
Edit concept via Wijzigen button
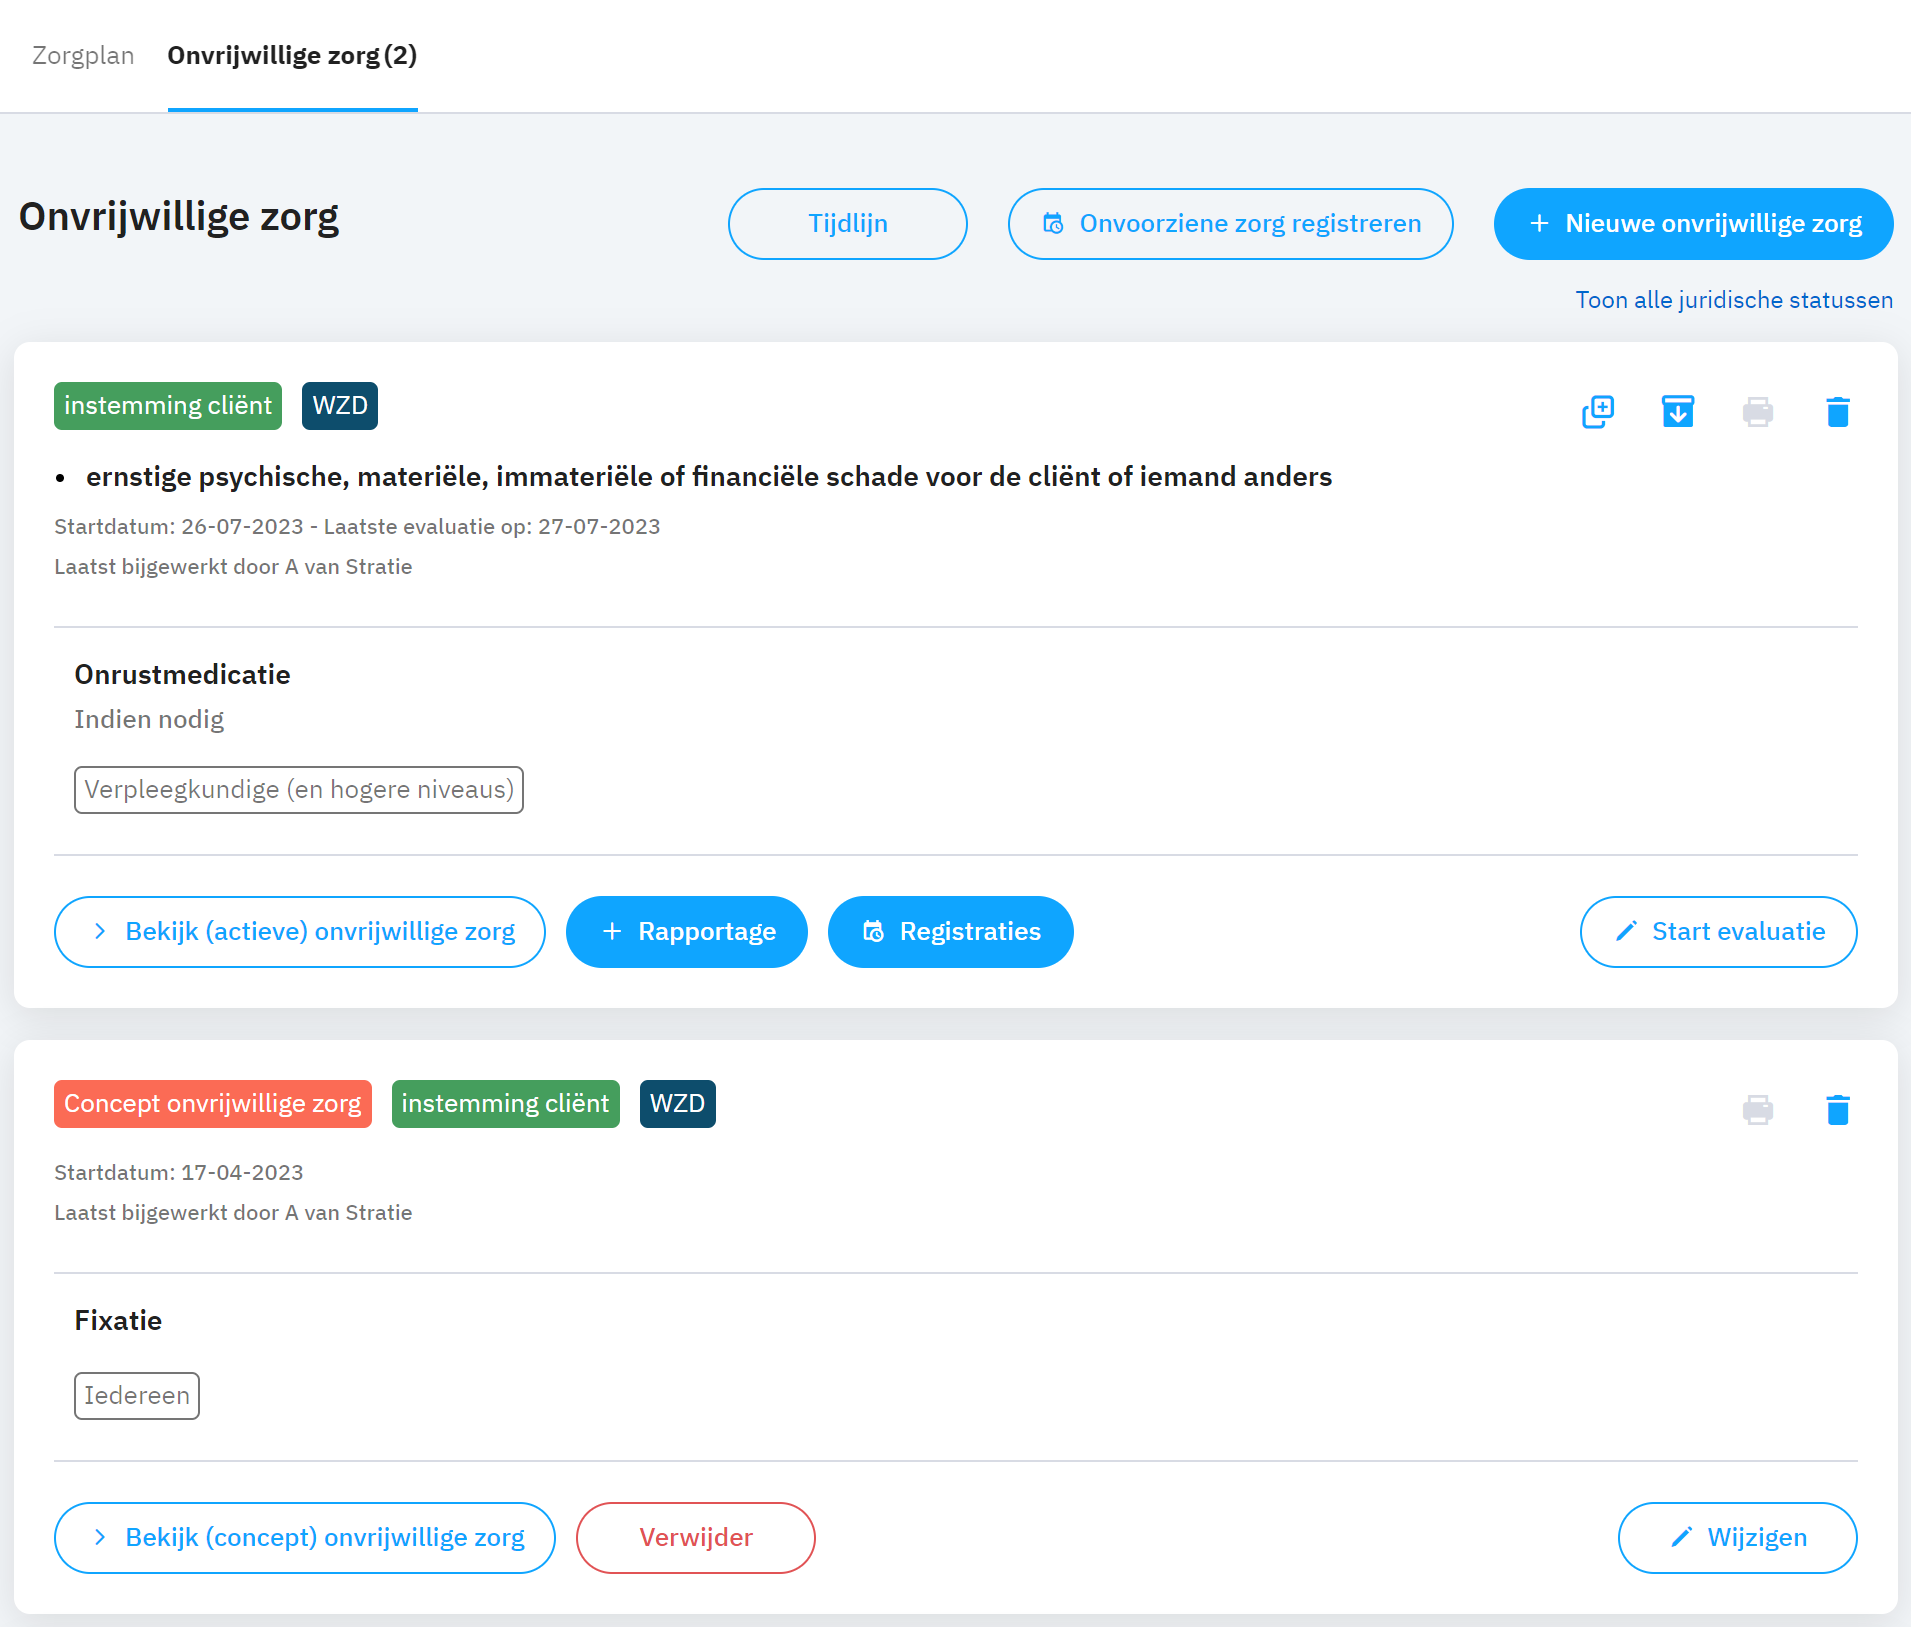[1738, 1538]
